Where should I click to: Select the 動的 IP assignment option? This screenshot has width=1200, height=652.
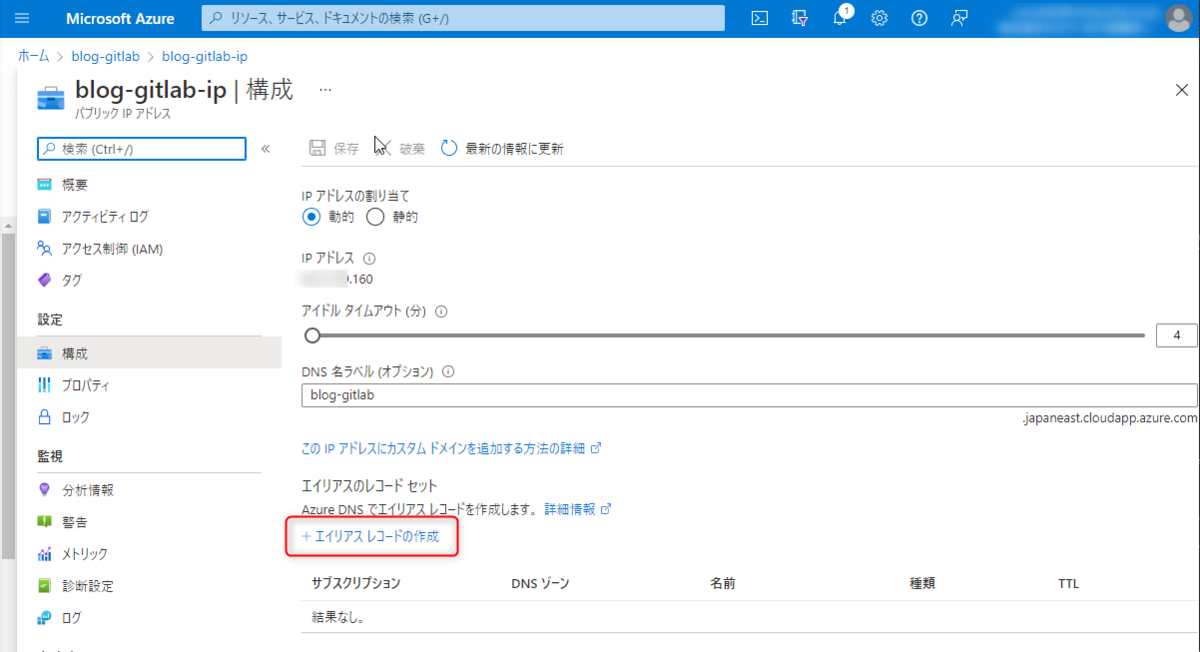[310, 216]
